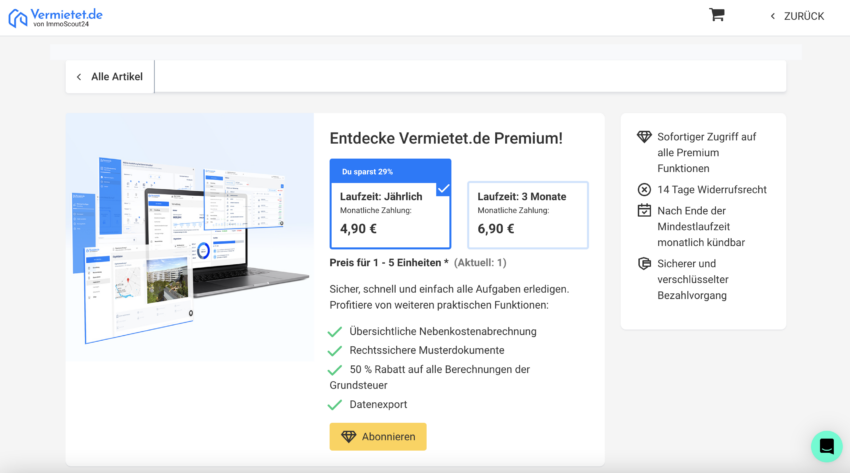
Task: Click the Entdecke Vermietet.de Premium! heading
Action: pos(446,138)
